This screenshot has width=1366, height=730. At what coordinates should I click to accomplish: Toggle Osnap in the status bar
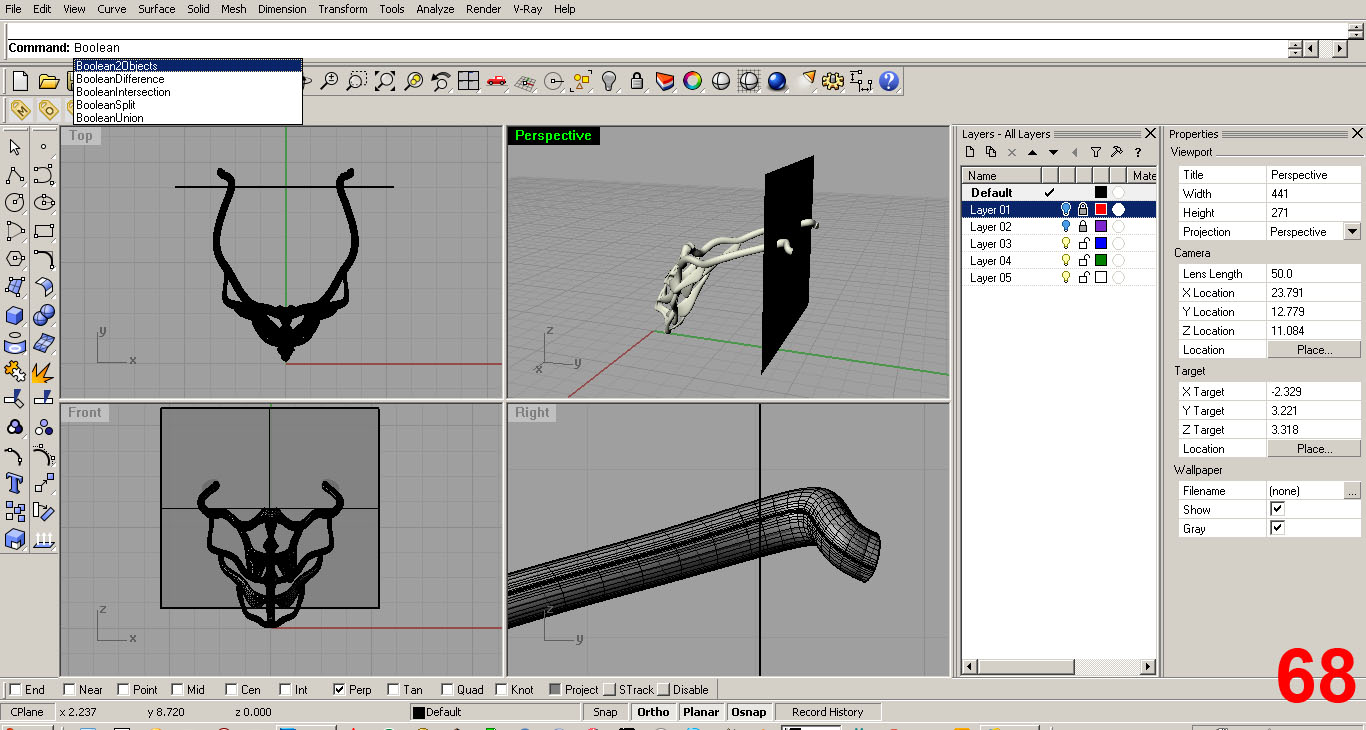(749, 712)
